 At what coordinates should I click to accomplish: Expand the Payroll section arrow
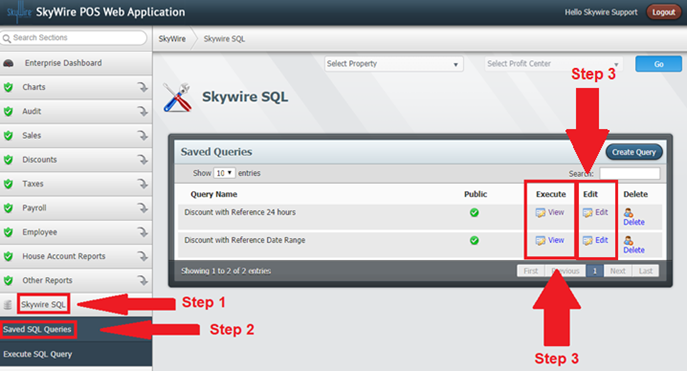tap(142, 208)
